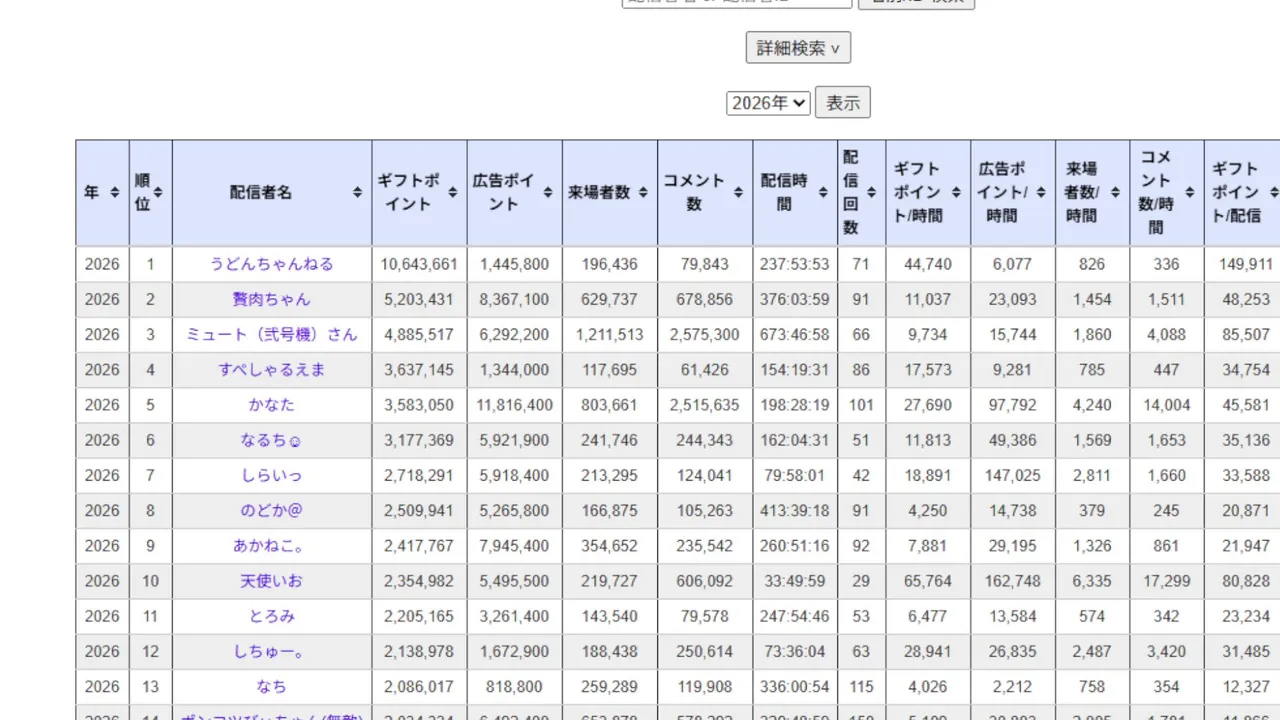
Task: Select gift points value 10,643,661
Action: click(x=419, y=264)
